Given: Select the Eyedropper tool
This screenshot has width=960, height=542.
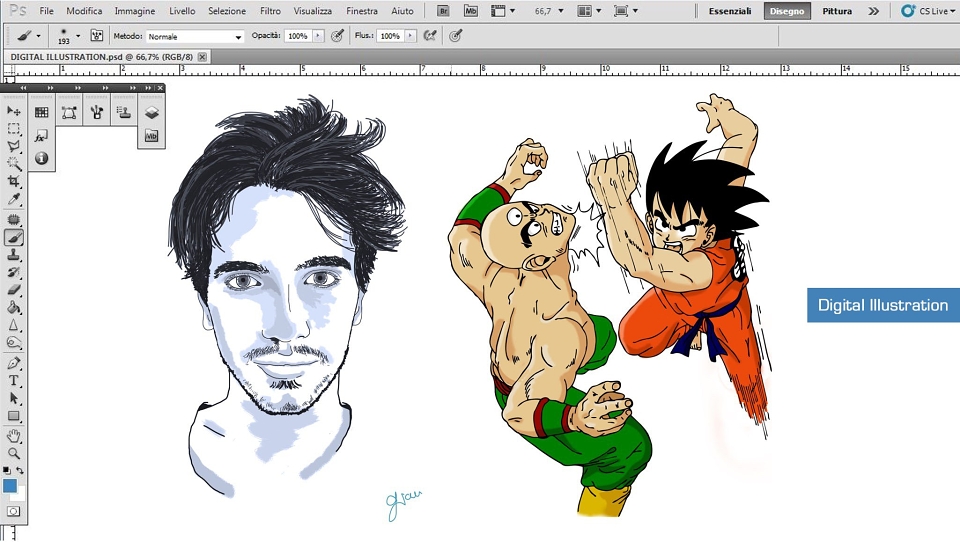Looking at the screenshot, I should (13, 199).
